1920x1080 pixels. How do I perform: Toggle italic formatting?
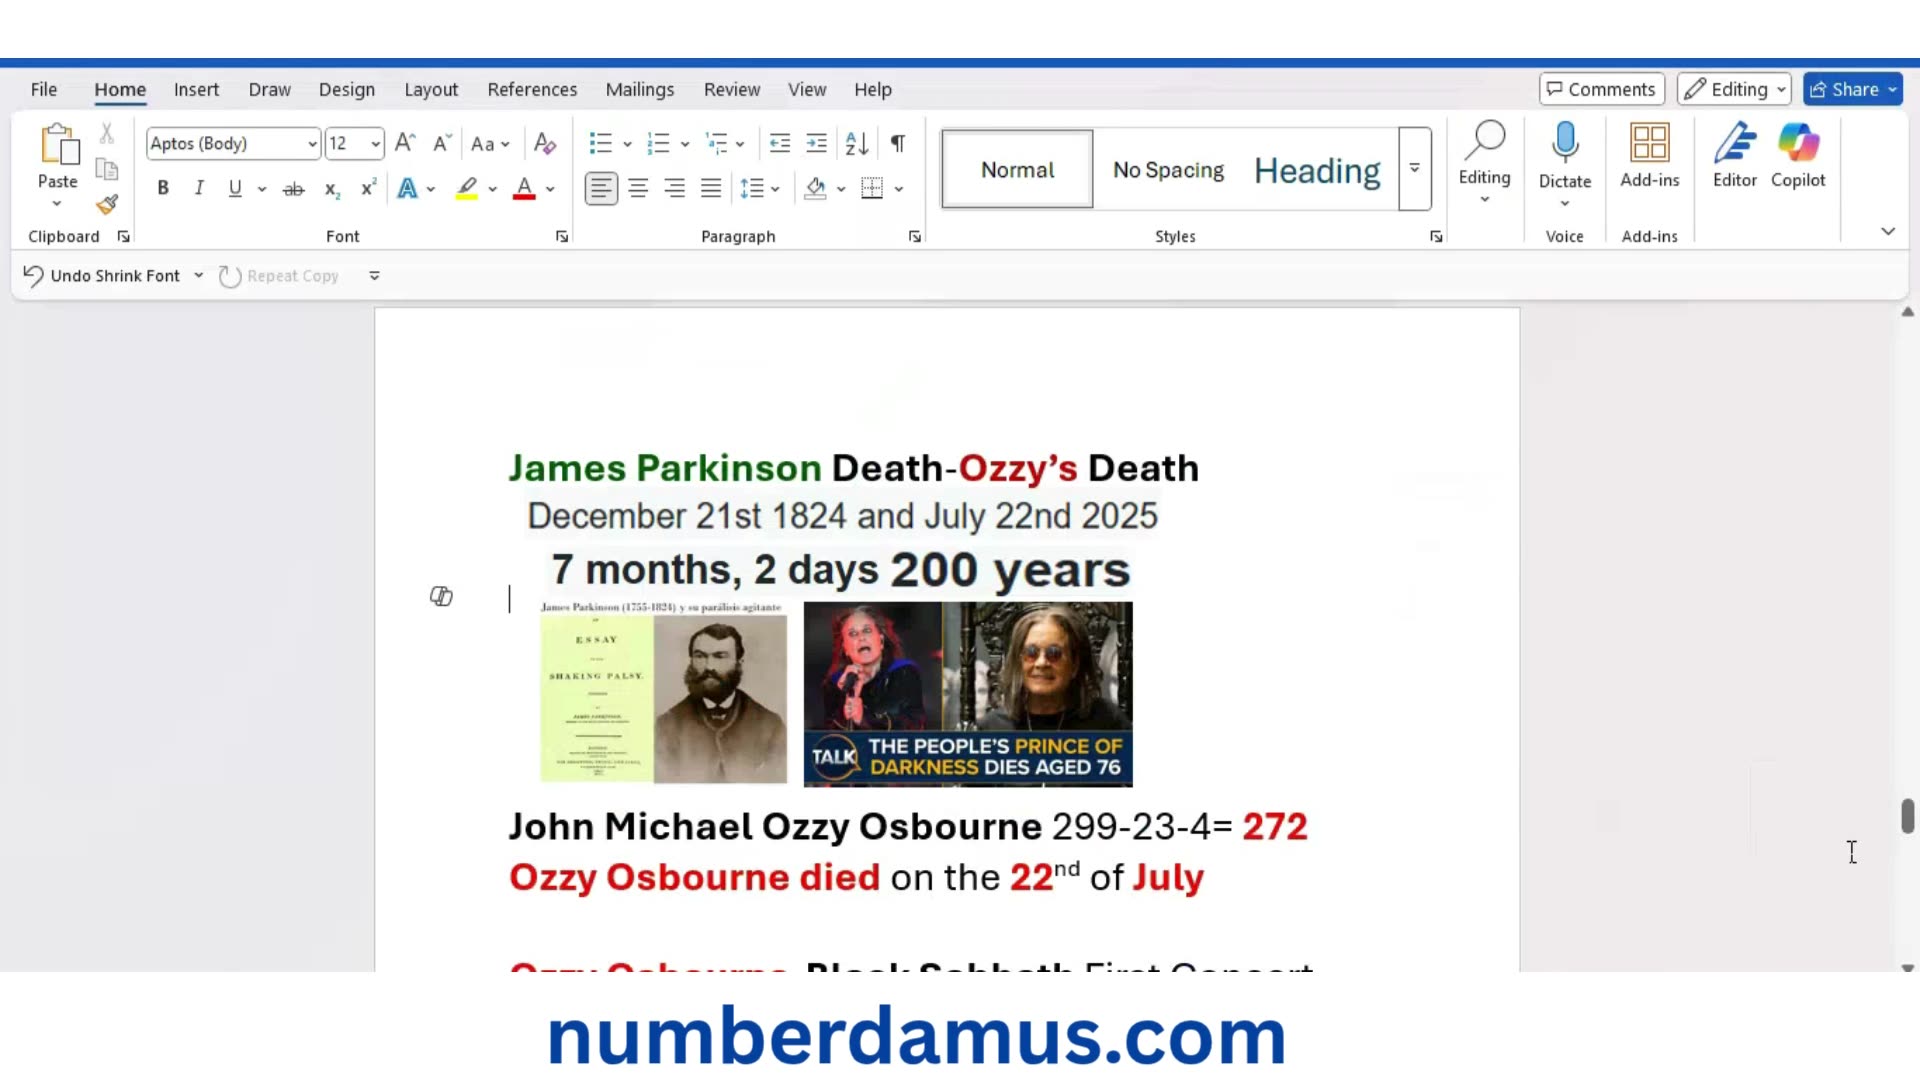click(199, 188)
